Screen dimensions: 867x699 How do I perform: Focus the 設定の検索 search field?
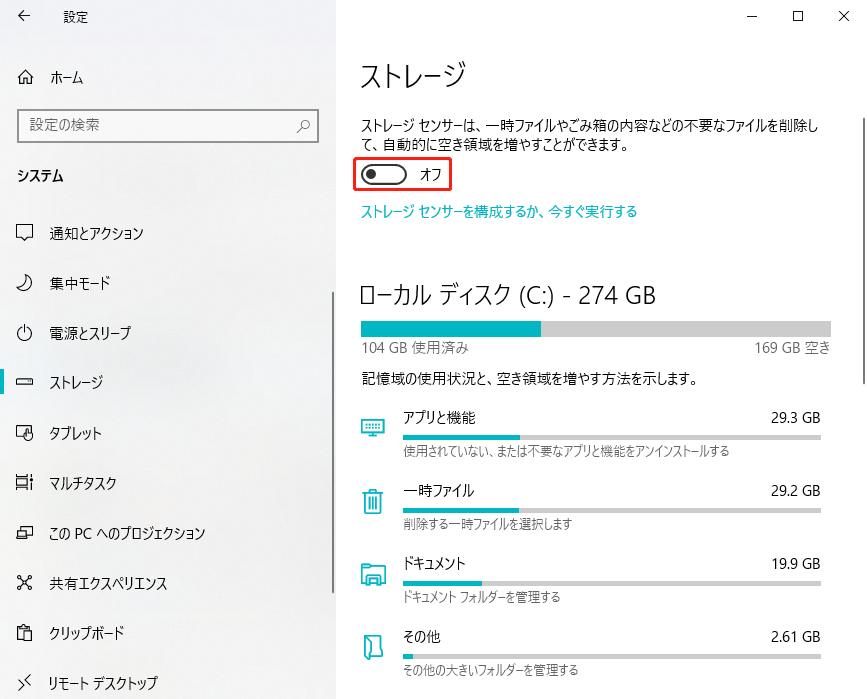tap(155, 126)
